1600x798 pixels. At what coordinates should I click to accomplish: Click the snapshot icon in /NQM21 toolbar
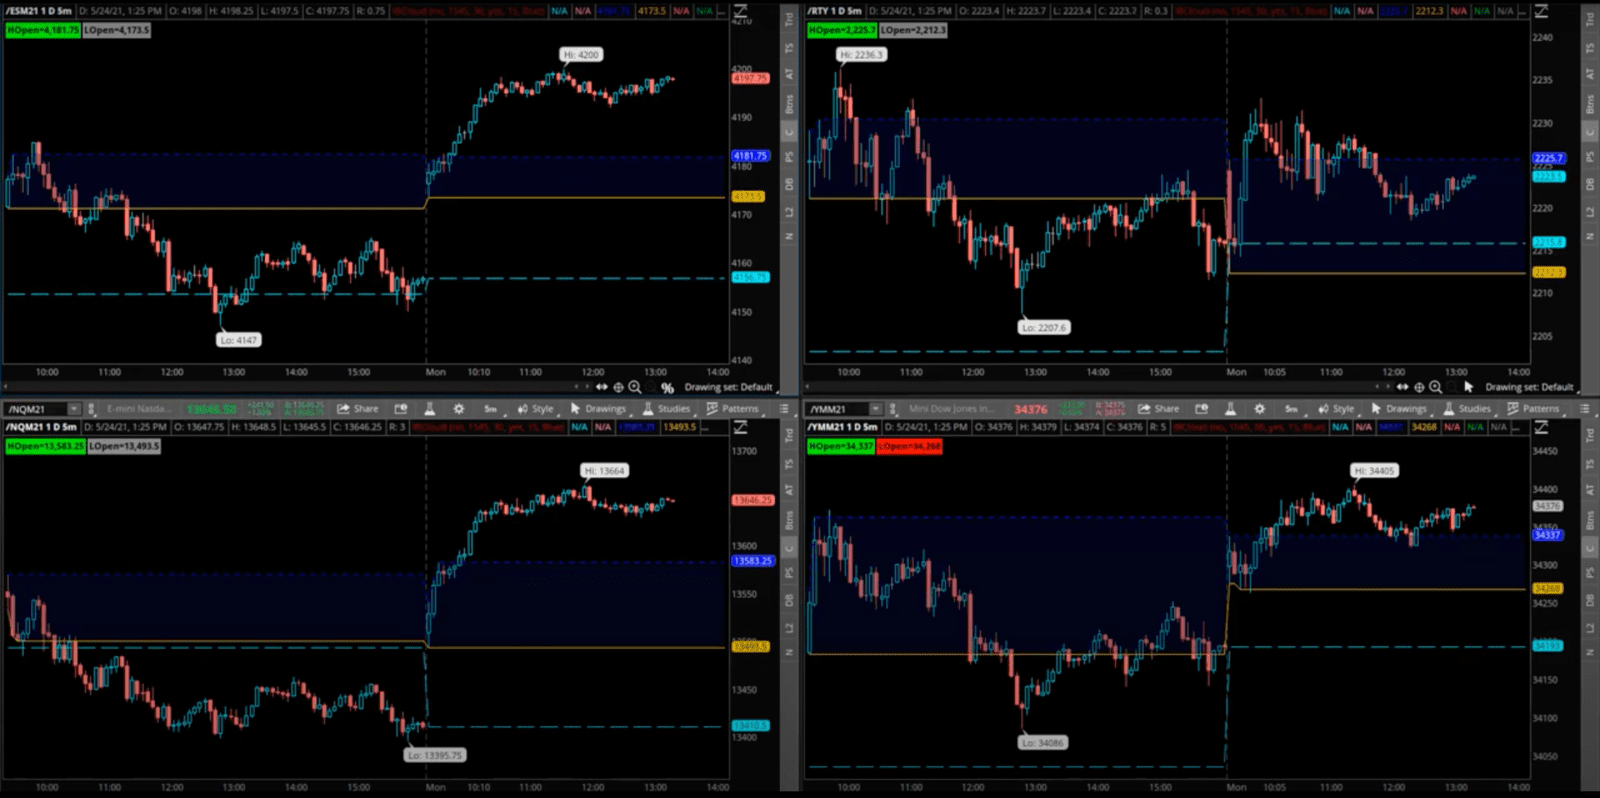tap(401, 409)
